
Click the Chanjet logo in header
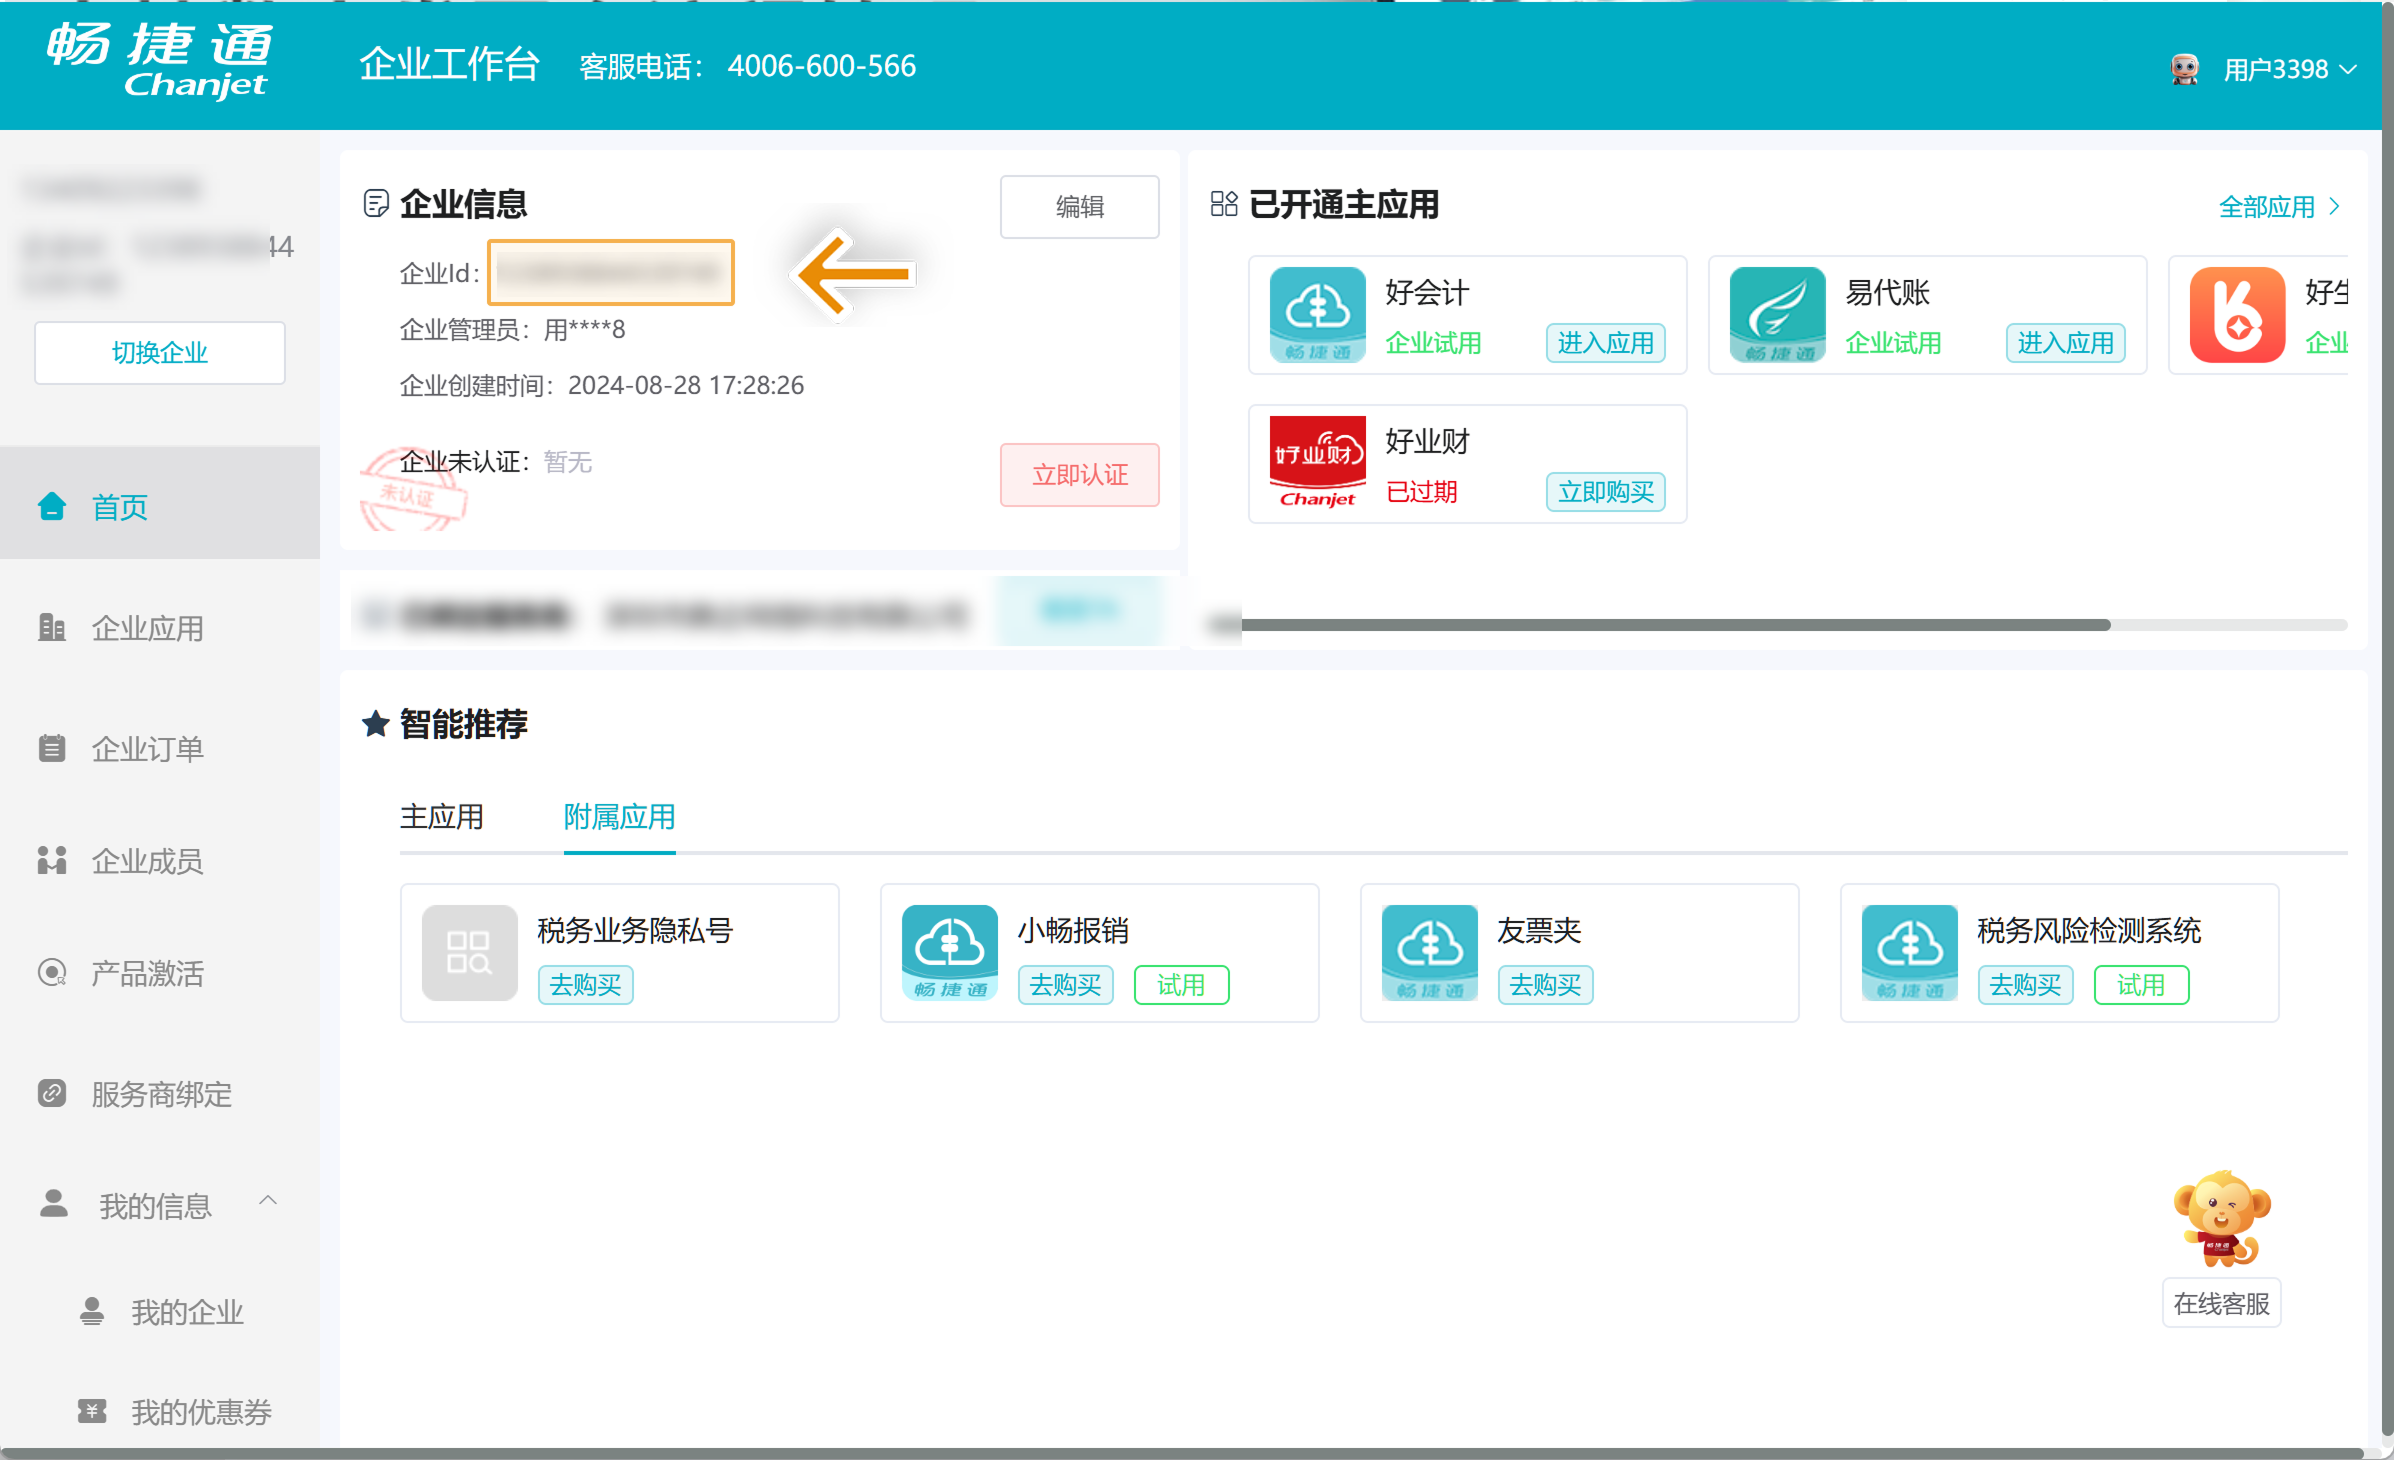click(160, 62)
